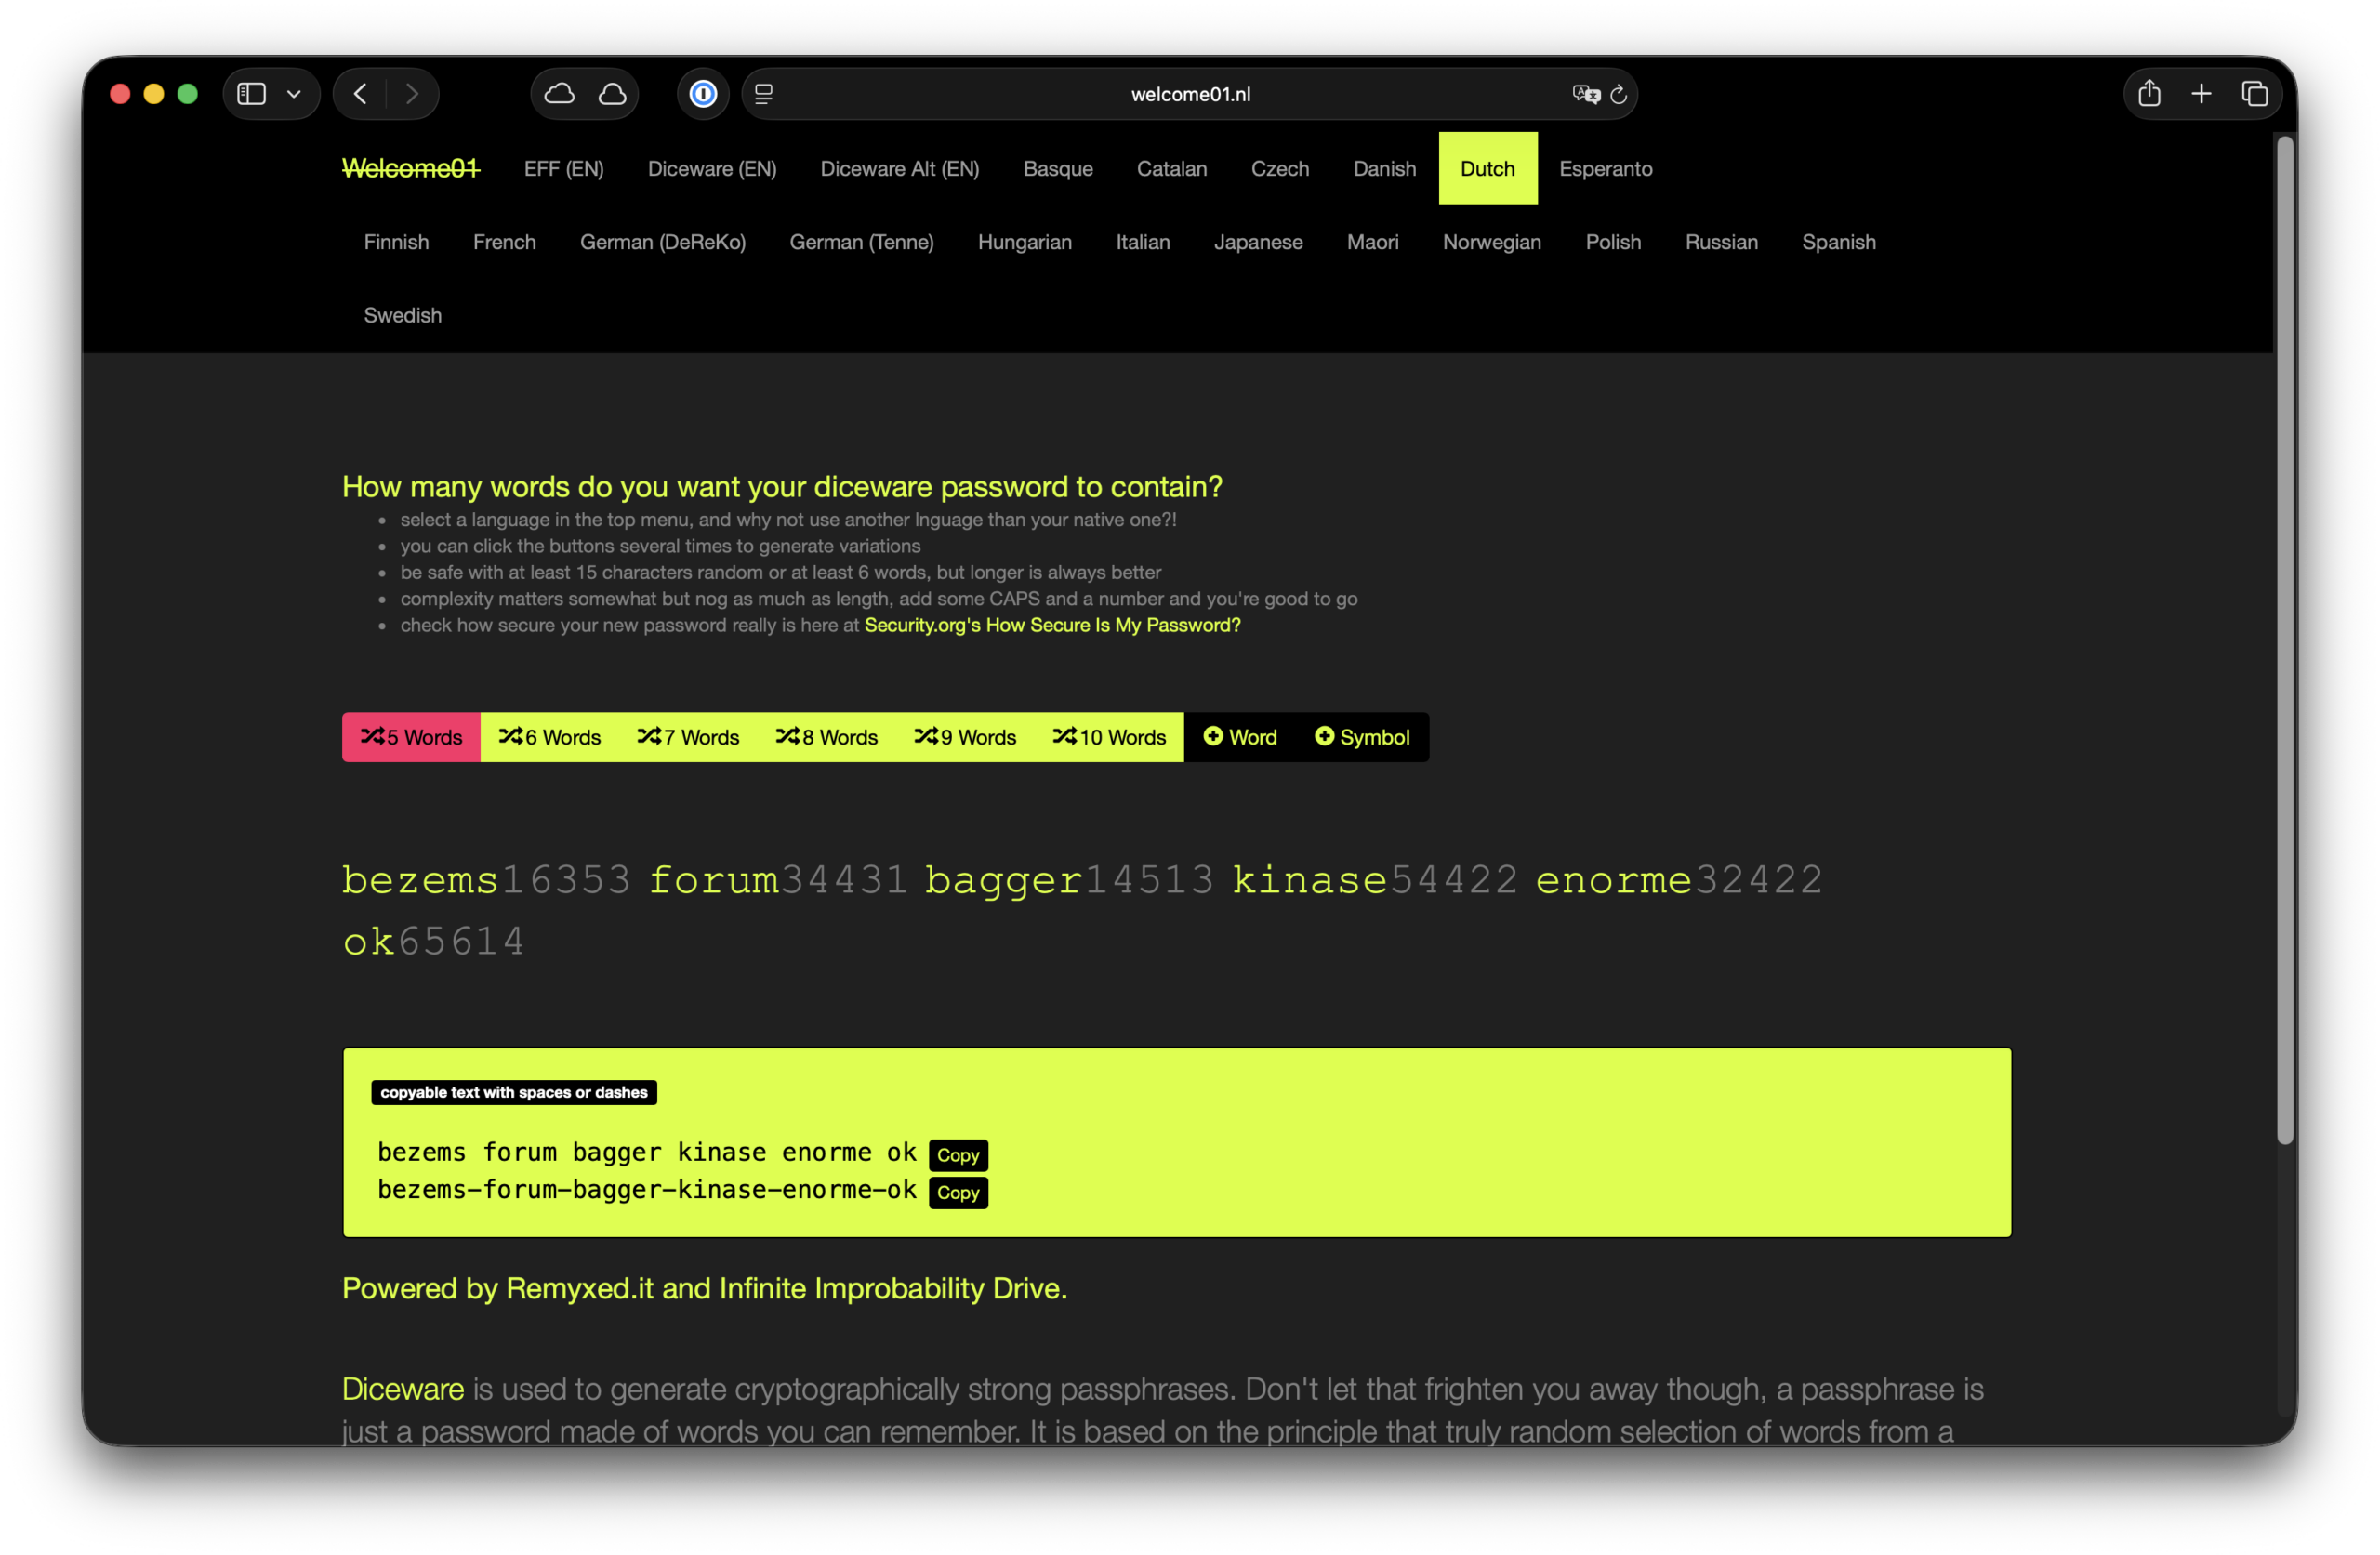Generate a 9 Words passphrase
Screen dimensions: 2380x1555
click(x=965, y=737)
